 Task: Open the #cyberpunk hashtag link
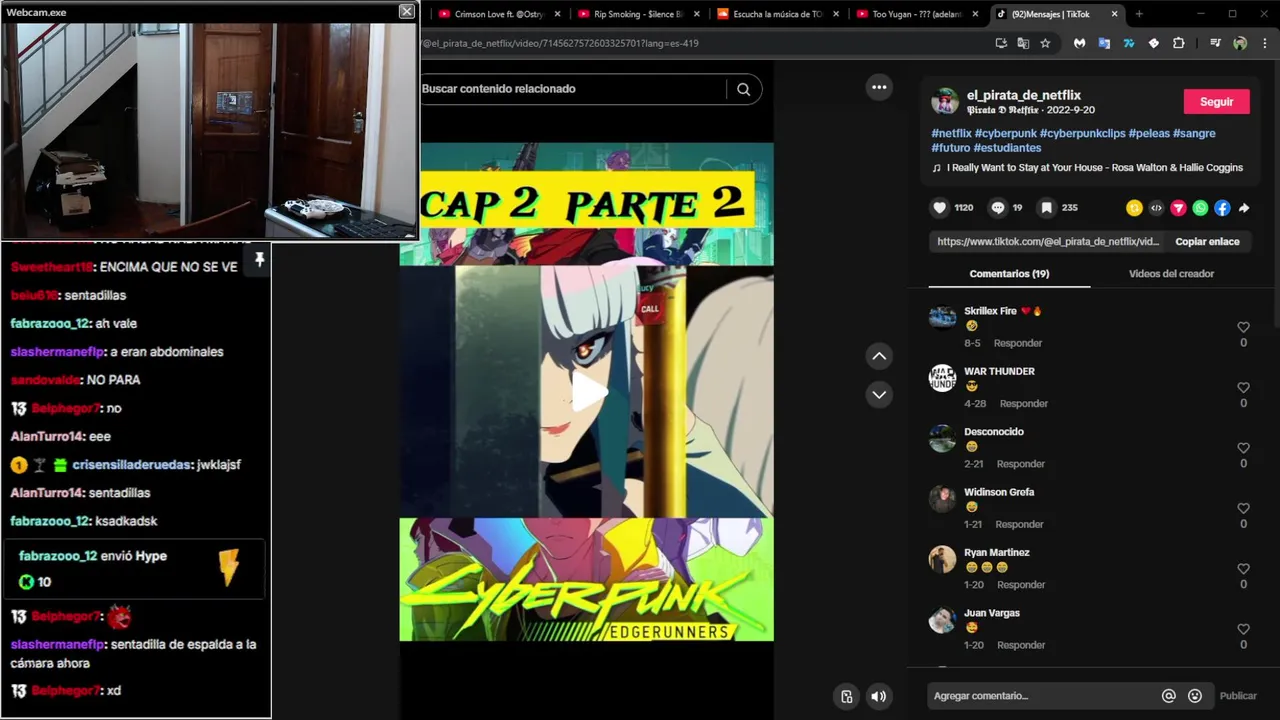click(x=1005, y=134)
